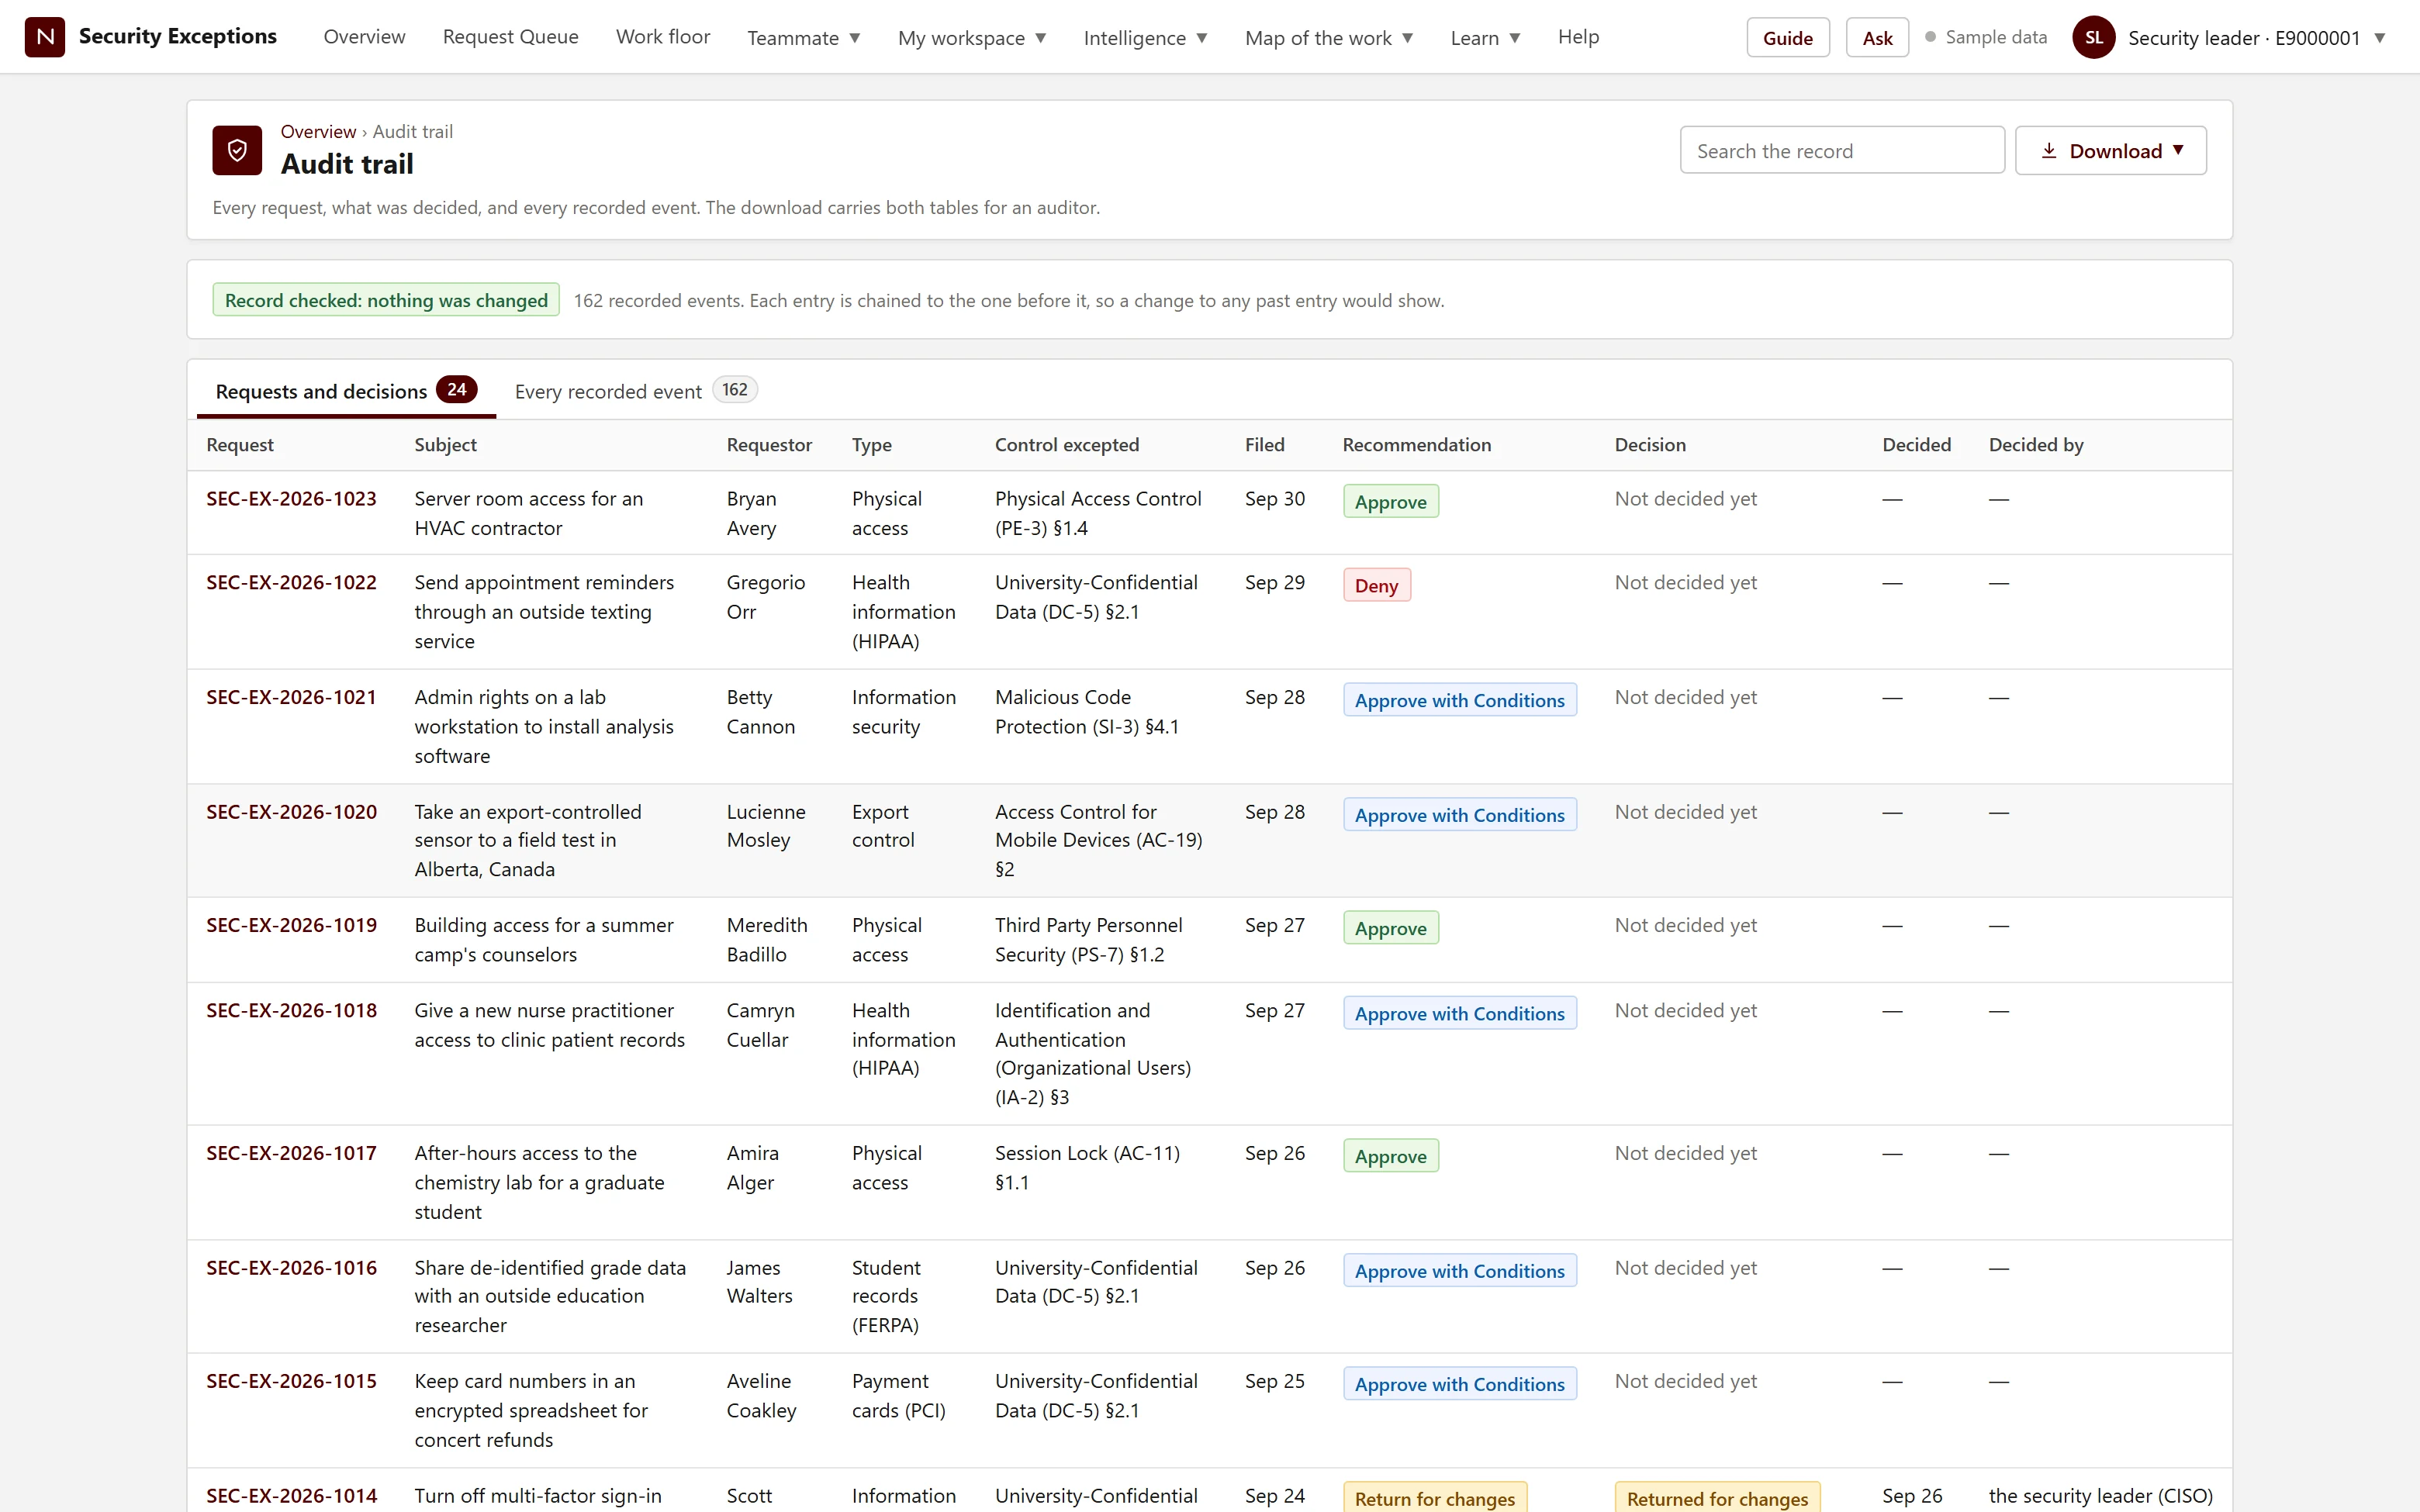Image resolution: width=2420 pixels, height=1512 pixels.
Task: Click the Overview breadcrumb link
Action: (318, 131)
